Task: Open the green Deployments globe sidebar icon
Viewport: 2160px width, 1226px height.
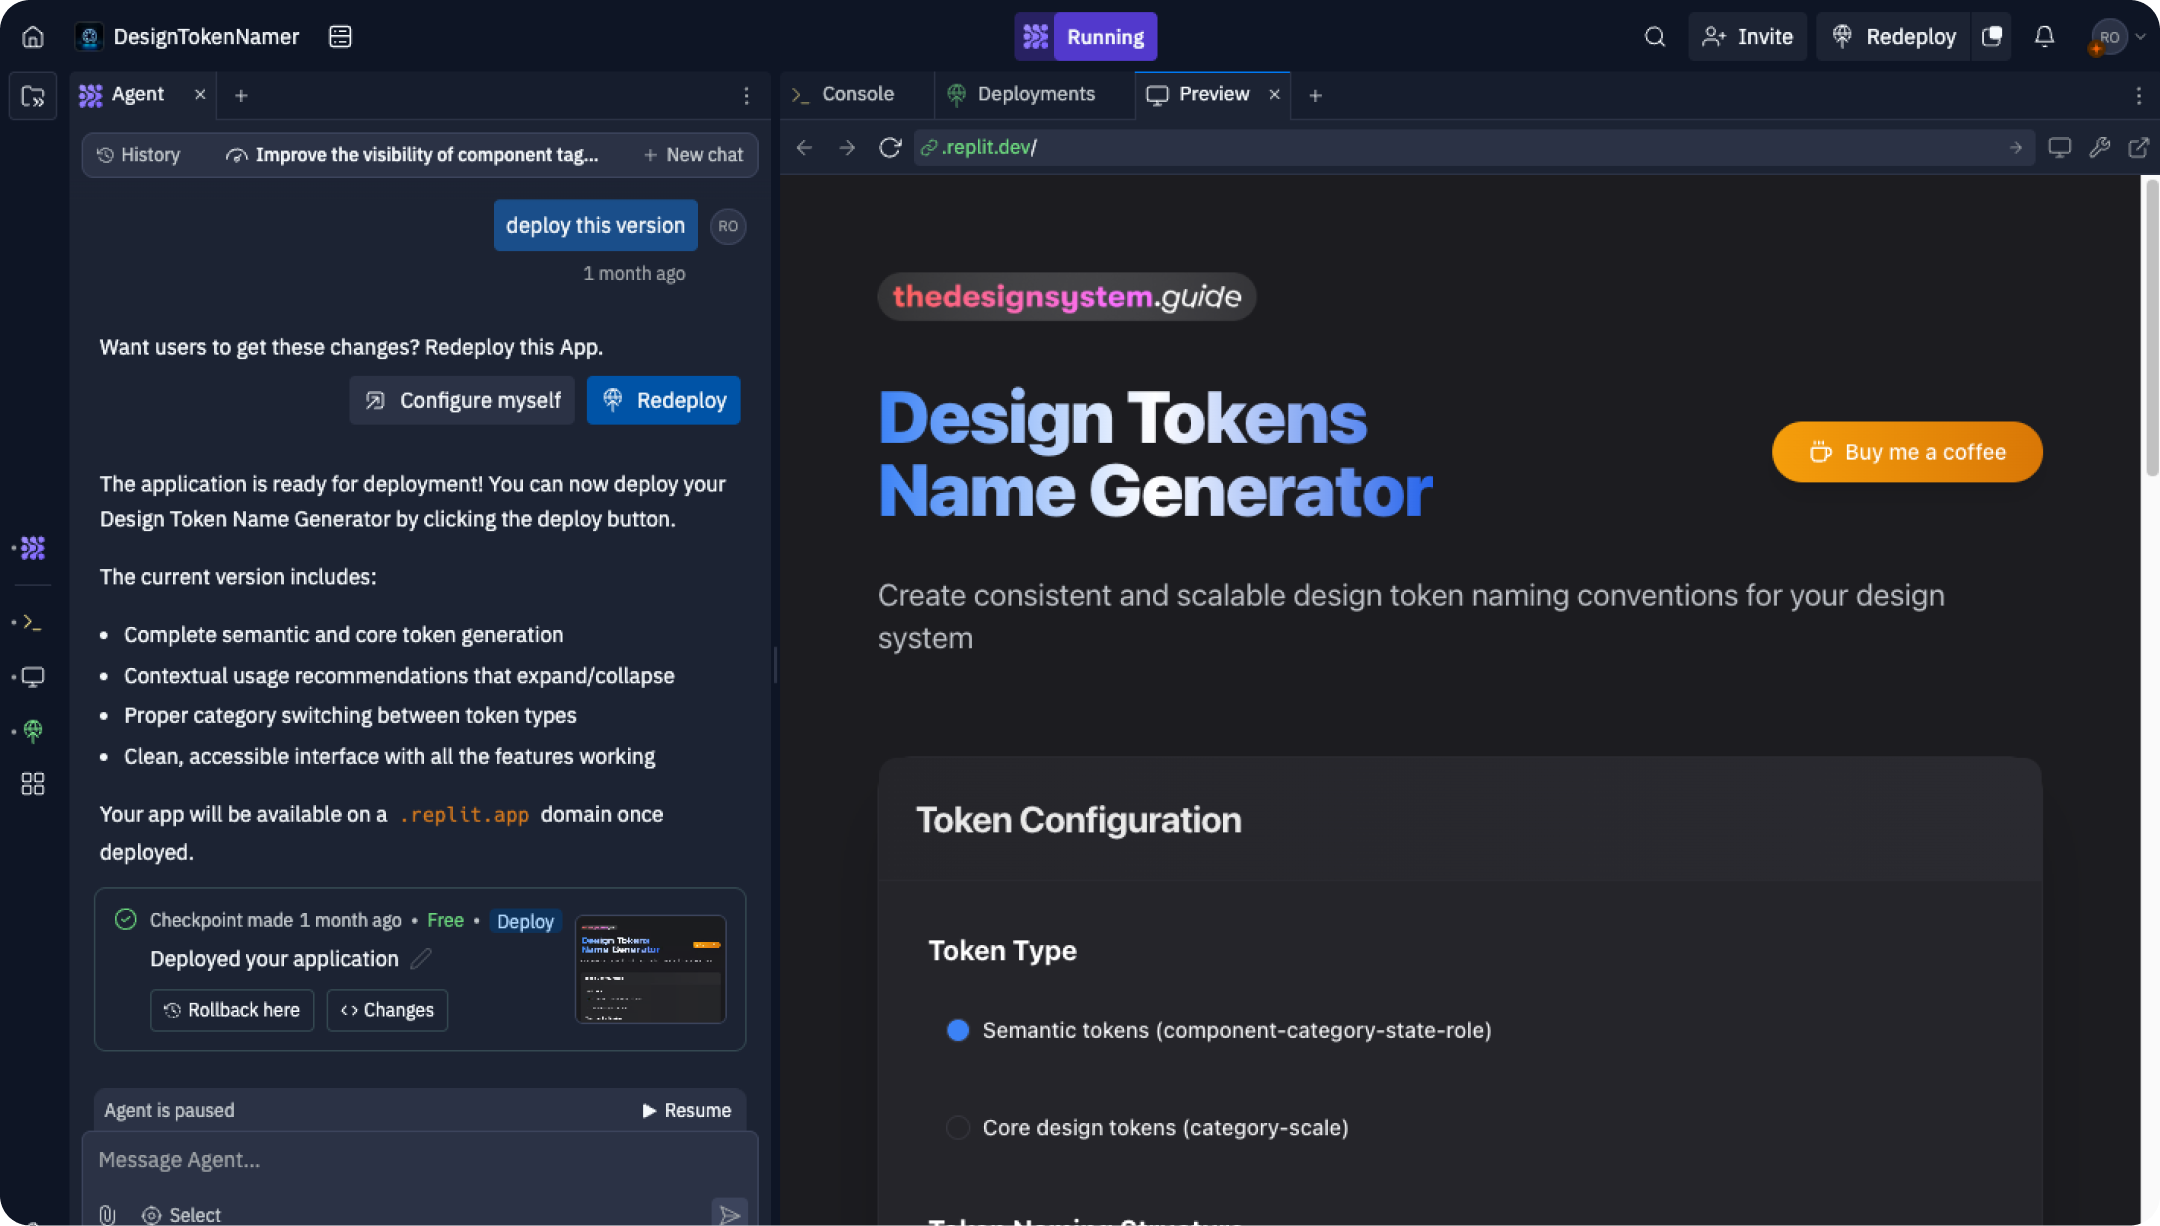Action: 32,731
